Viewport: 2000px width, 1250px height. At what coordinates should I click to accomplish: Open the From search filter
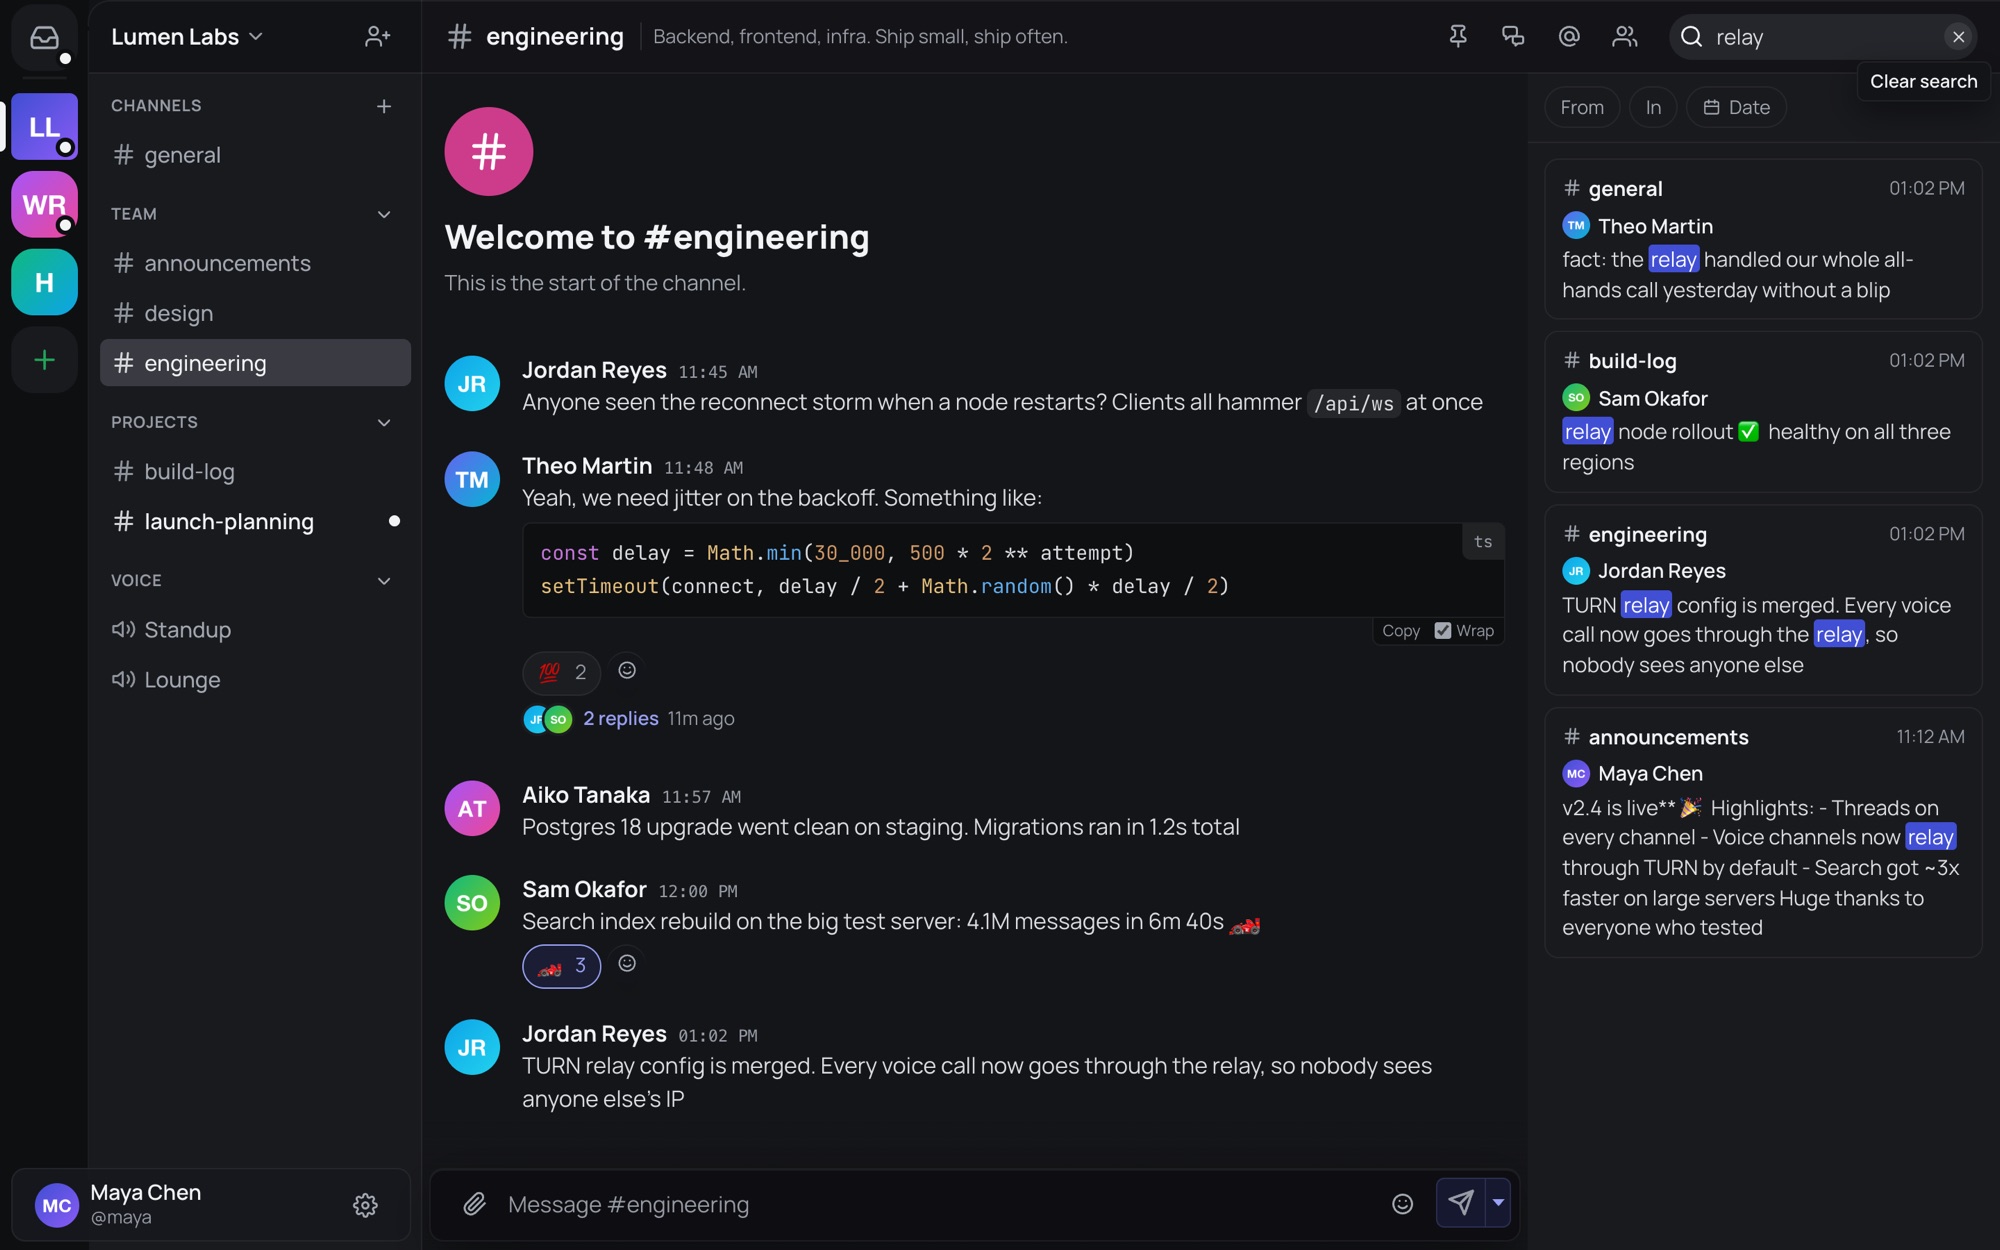pyautogui.click(x=1582, y=107)
